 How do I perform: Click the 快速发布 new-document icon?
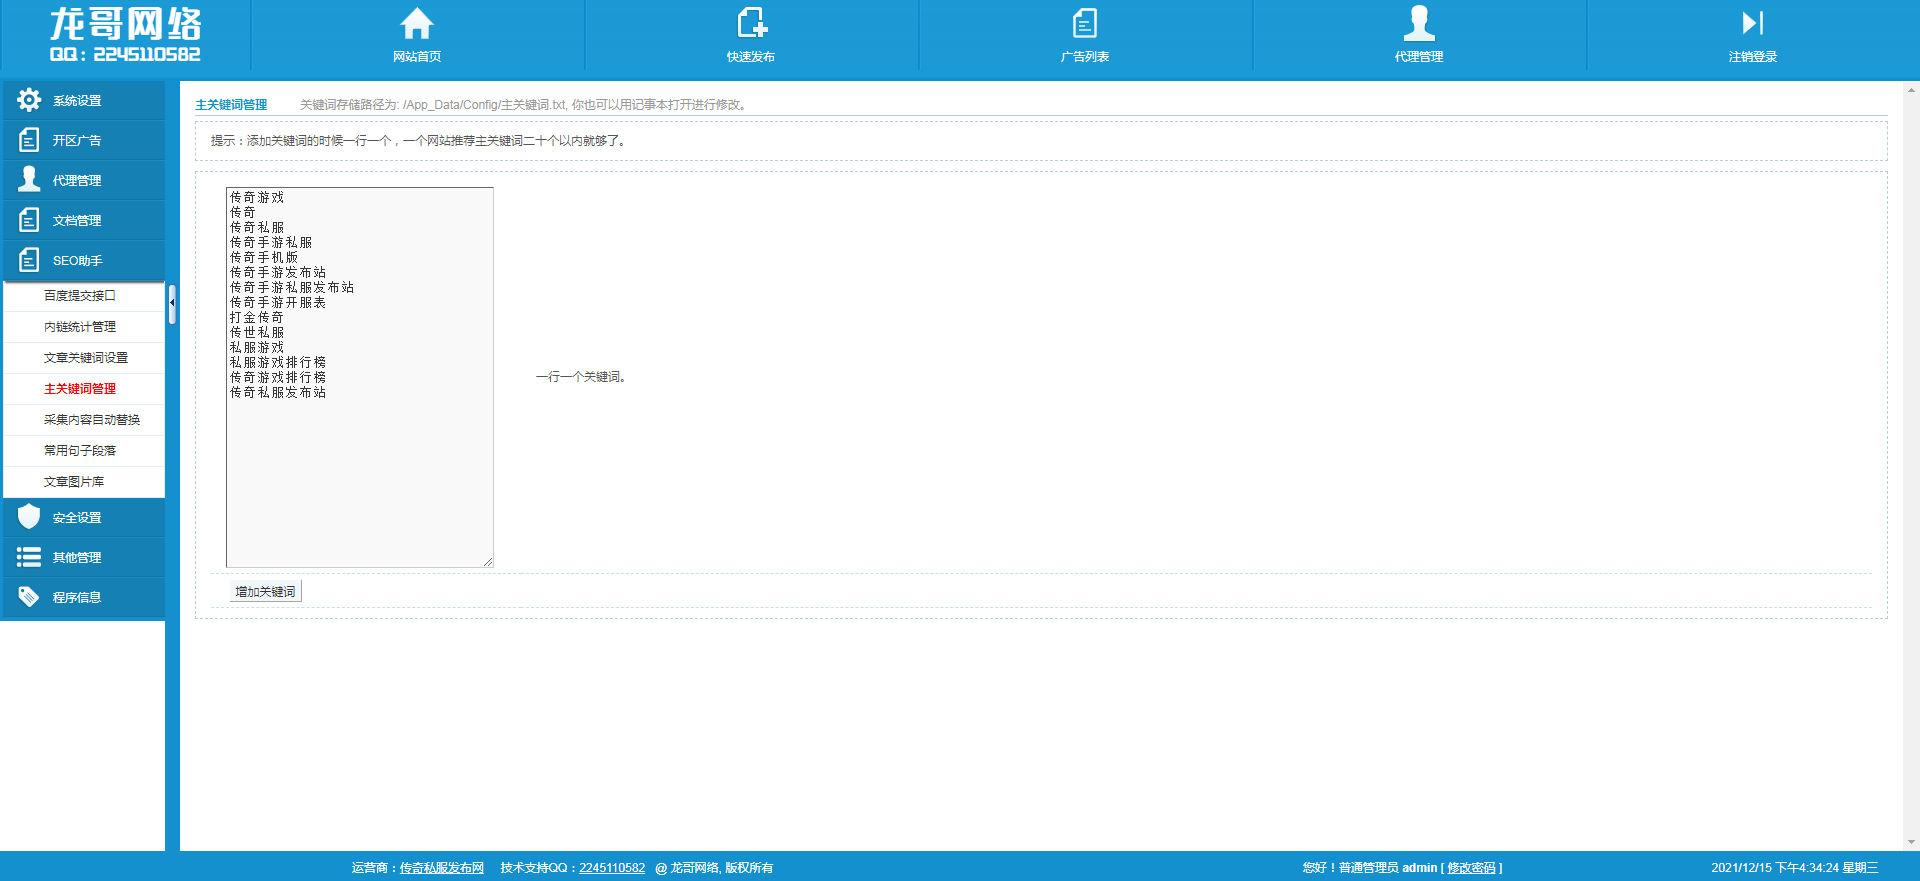(751, 23)
